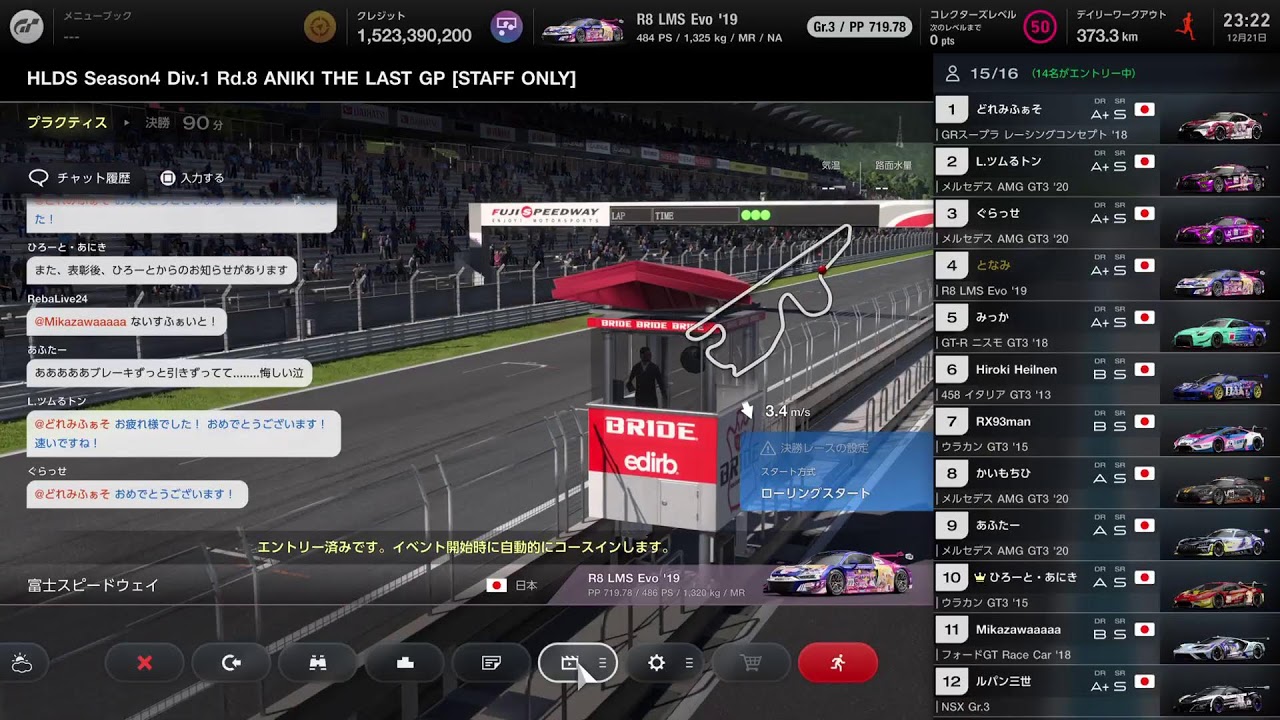The height and width of the screenshot is (720, 1280).
Task: Click the Fuji Speedway track map
Action: 768,300
